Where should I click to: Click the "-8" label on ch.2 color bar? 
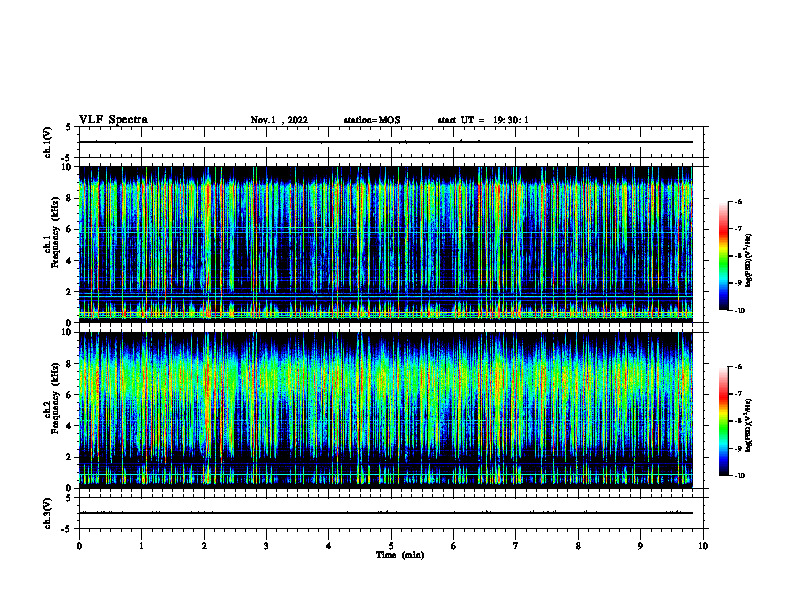738,421
